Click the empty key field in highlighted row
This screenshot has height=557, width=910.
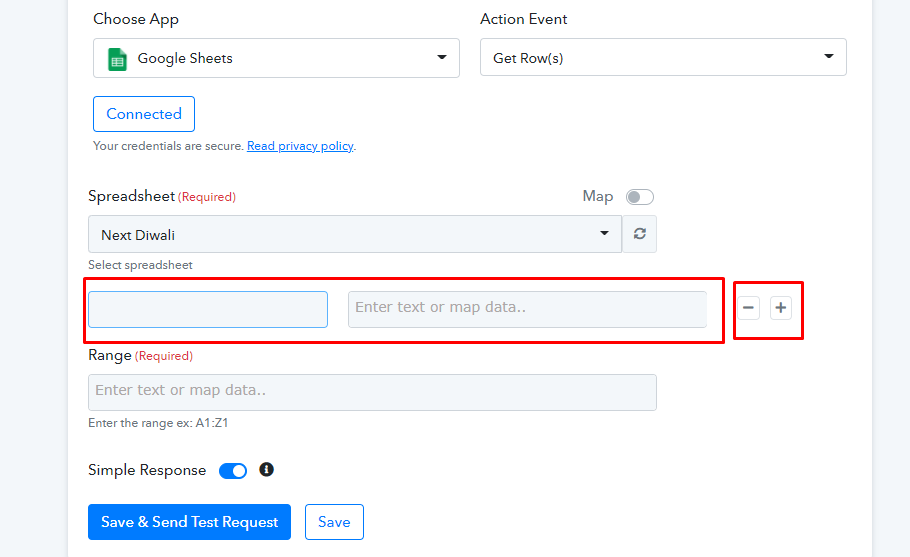coord(208,309)
